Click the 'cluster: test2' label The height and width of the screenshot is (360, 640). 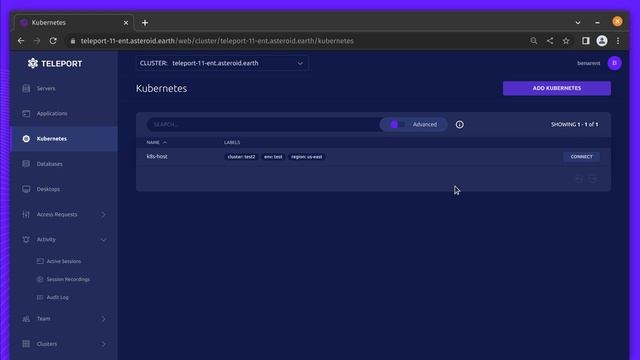click(x=241, y=157)
